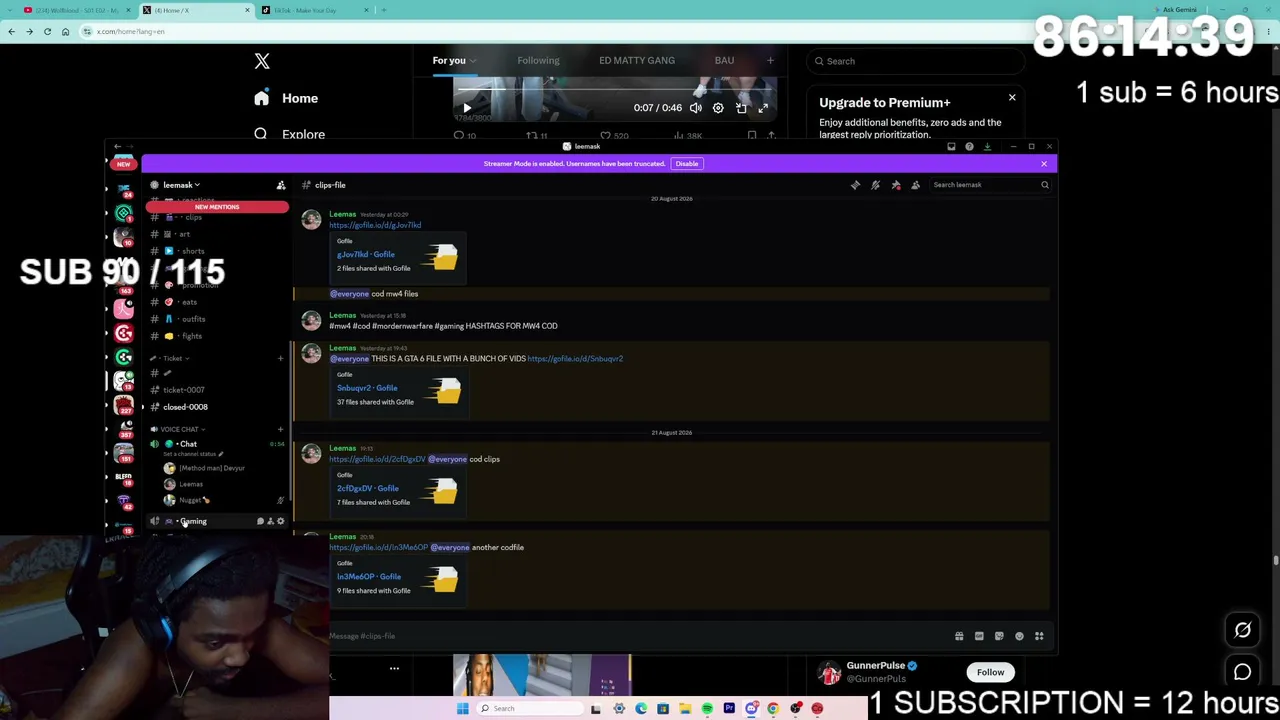Click the Search leemask field
This screenshot has height=720, width=1280.
tap(990, 185)
